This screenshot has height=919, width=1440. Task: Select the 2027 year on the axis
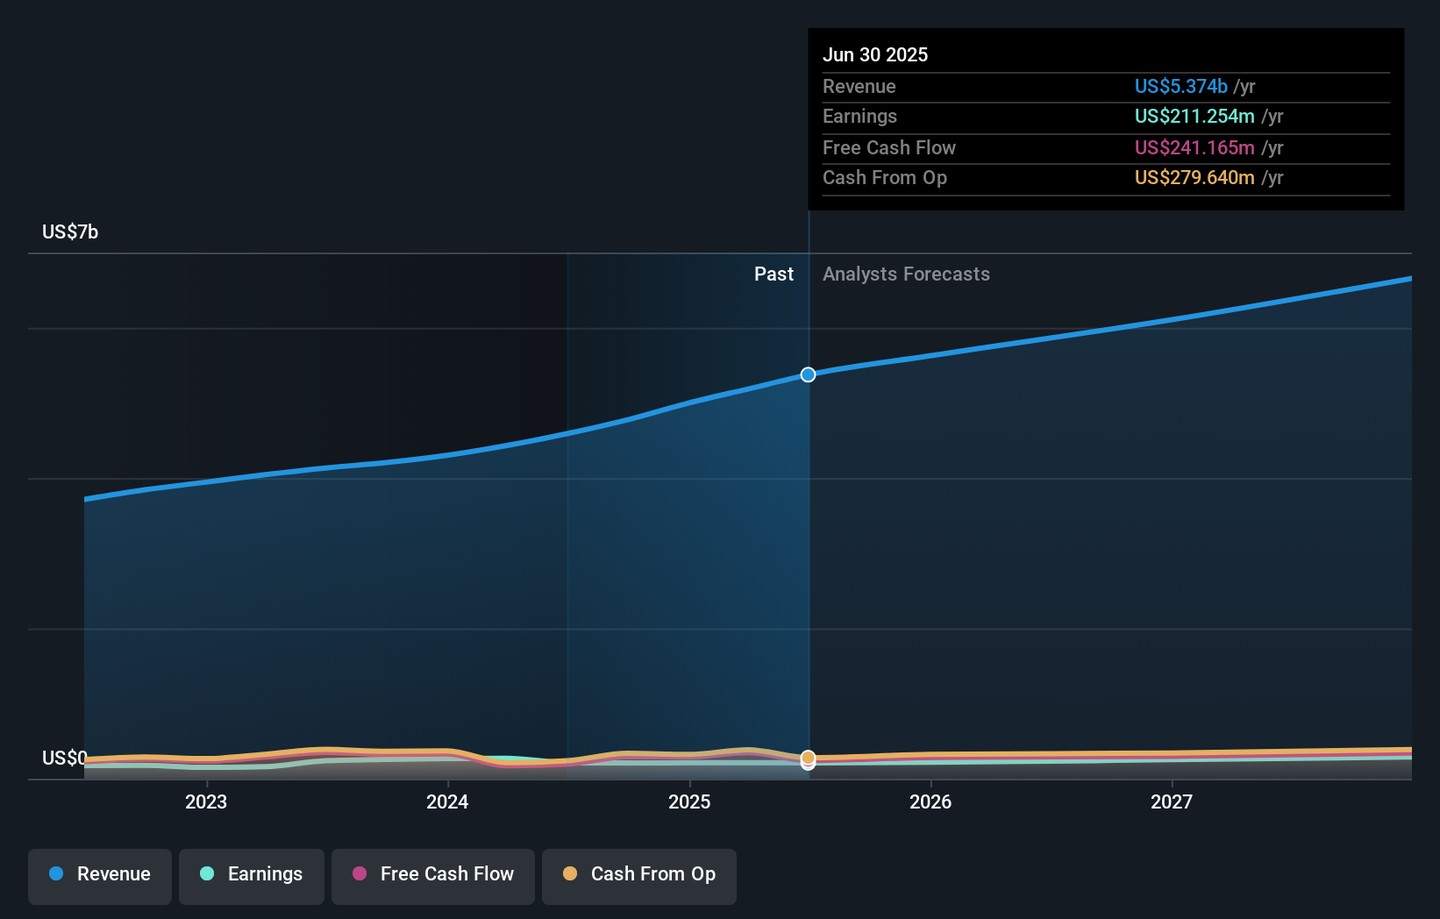tap(1171, 802)
